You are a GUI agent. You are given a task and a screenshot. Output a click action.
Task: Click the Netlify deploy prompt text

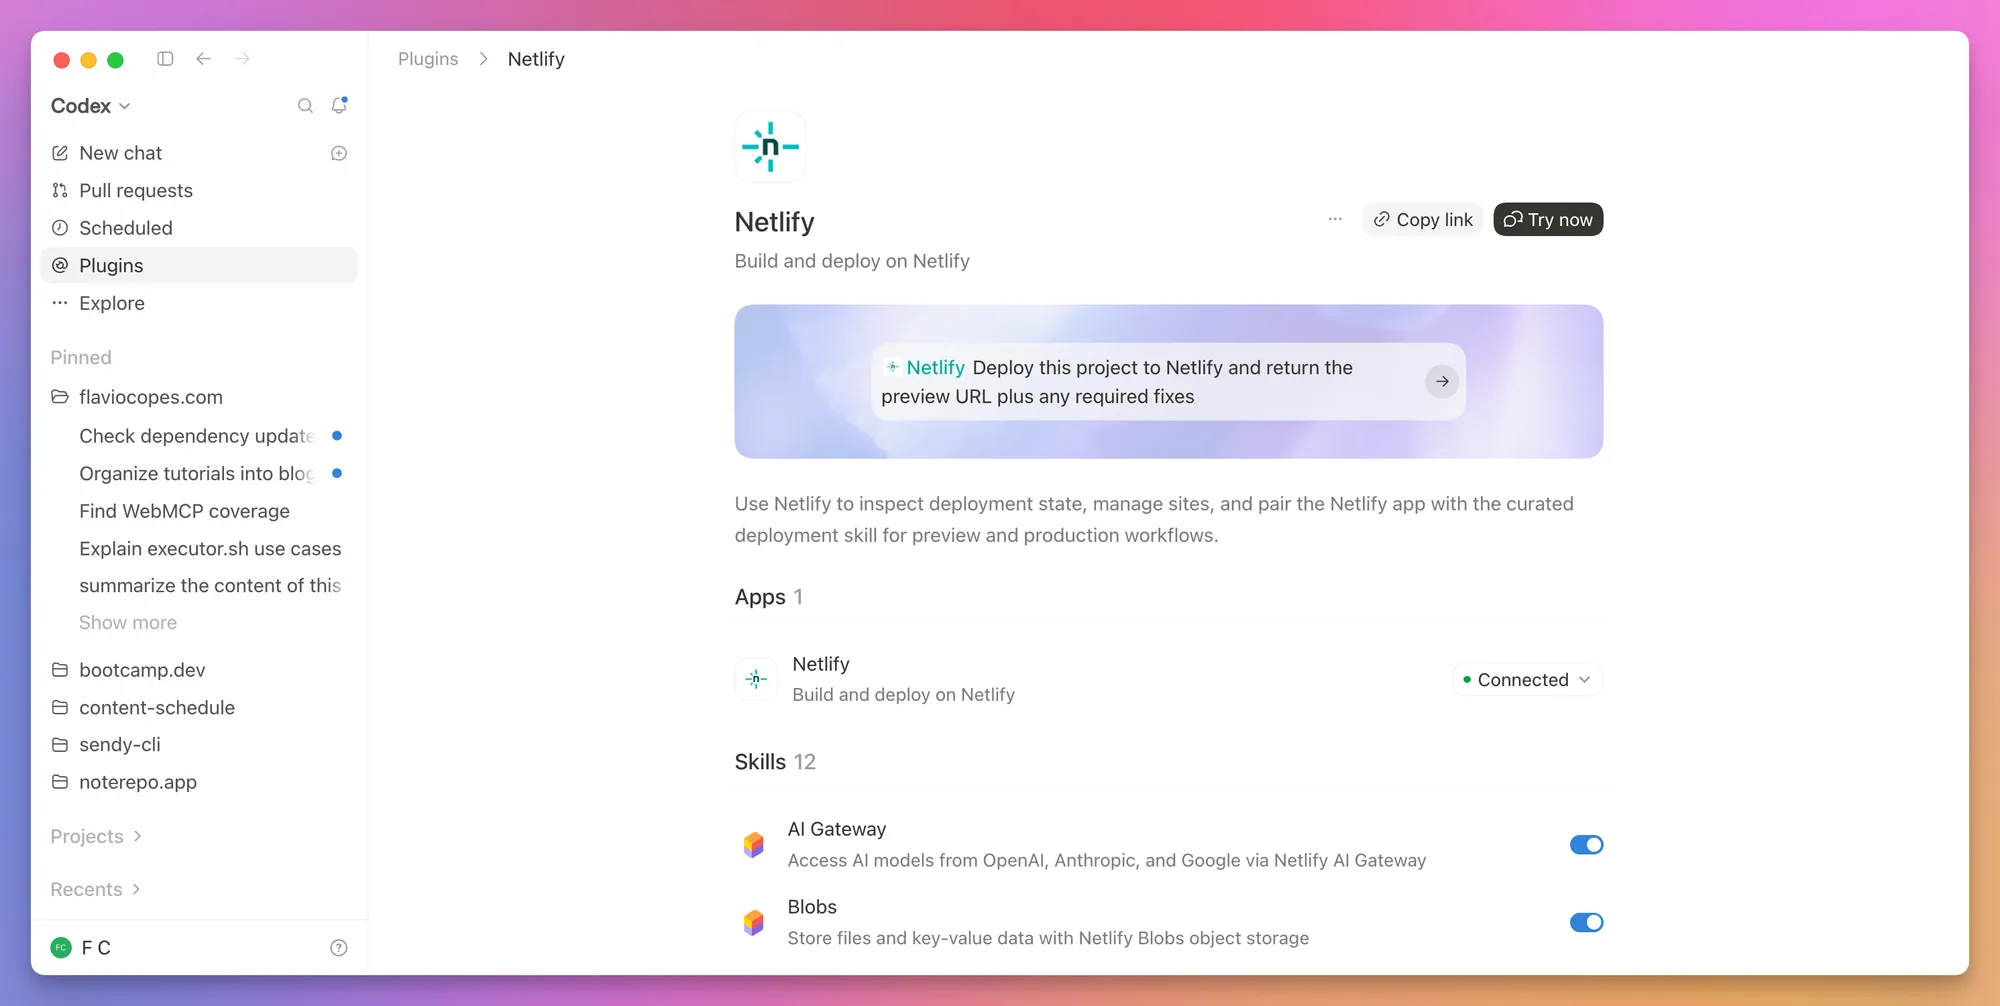pos(1117,382)
